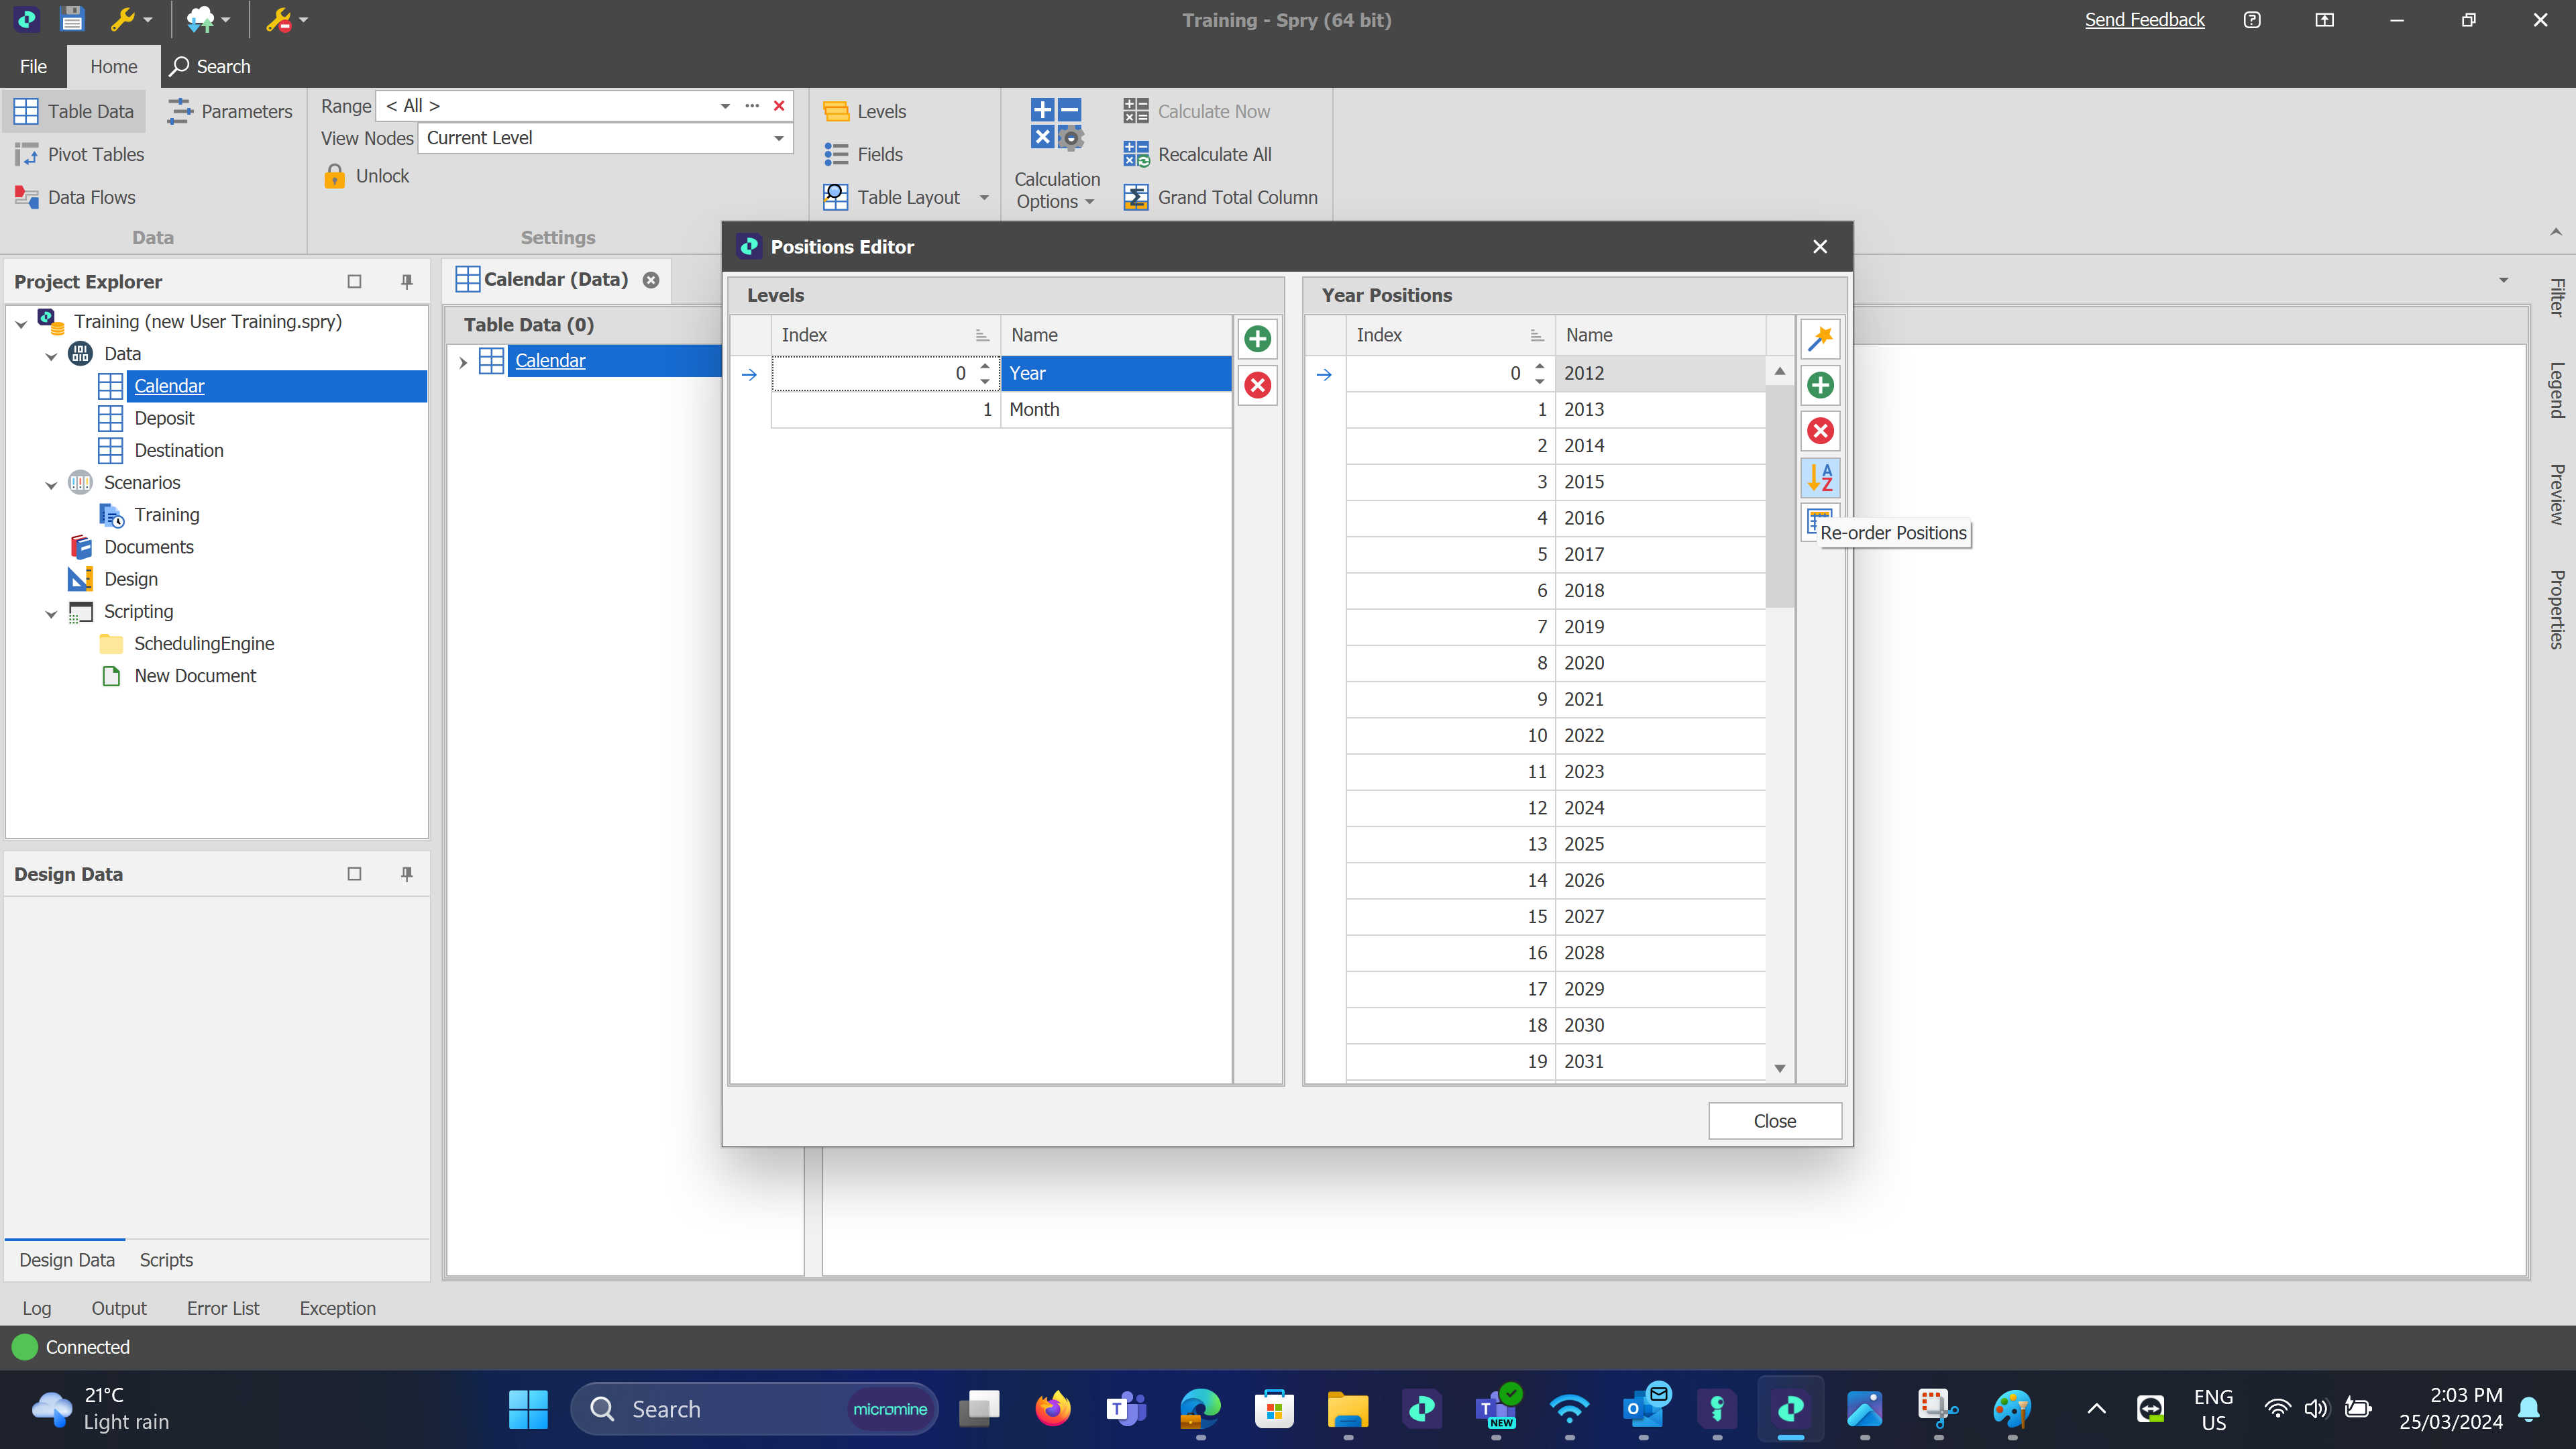2576x1449 pixels.
Task: Click the Close button in Positions Editor
Action: 1774,1121
